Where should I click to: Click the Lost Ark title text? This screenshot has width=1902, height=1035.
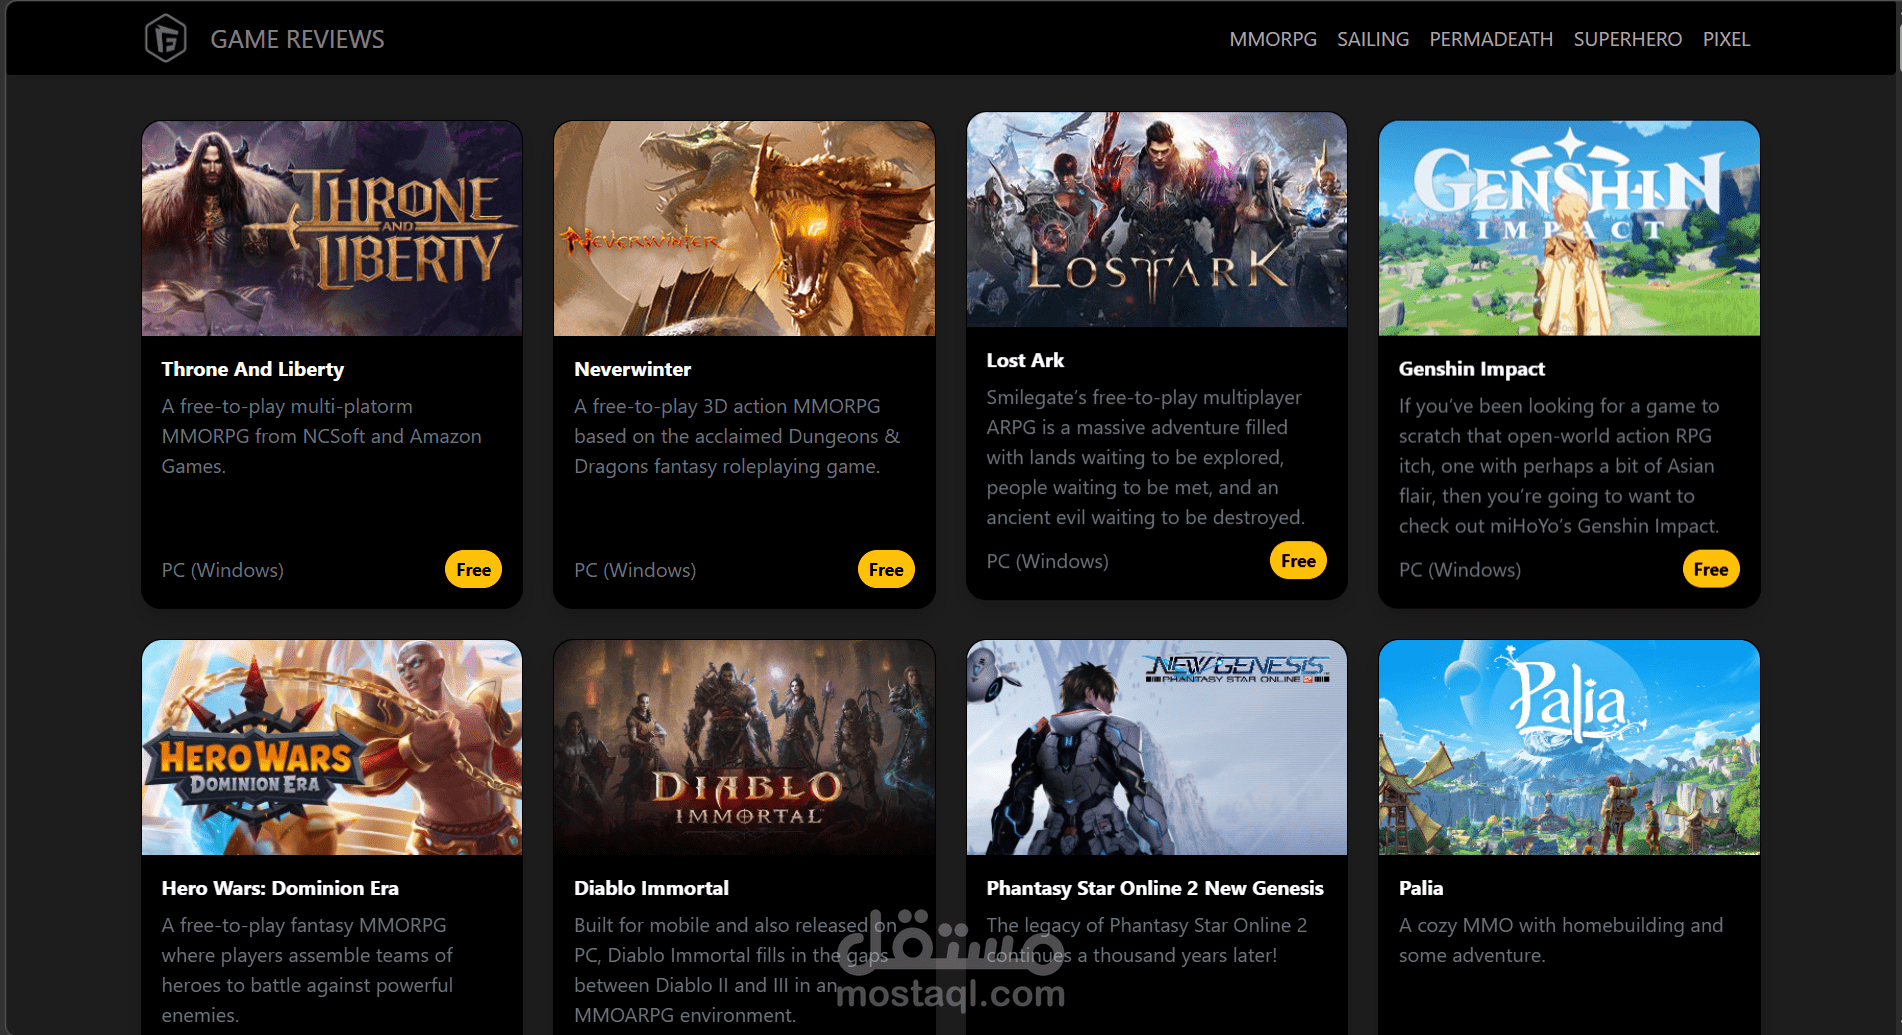[x=1025, y=360]
